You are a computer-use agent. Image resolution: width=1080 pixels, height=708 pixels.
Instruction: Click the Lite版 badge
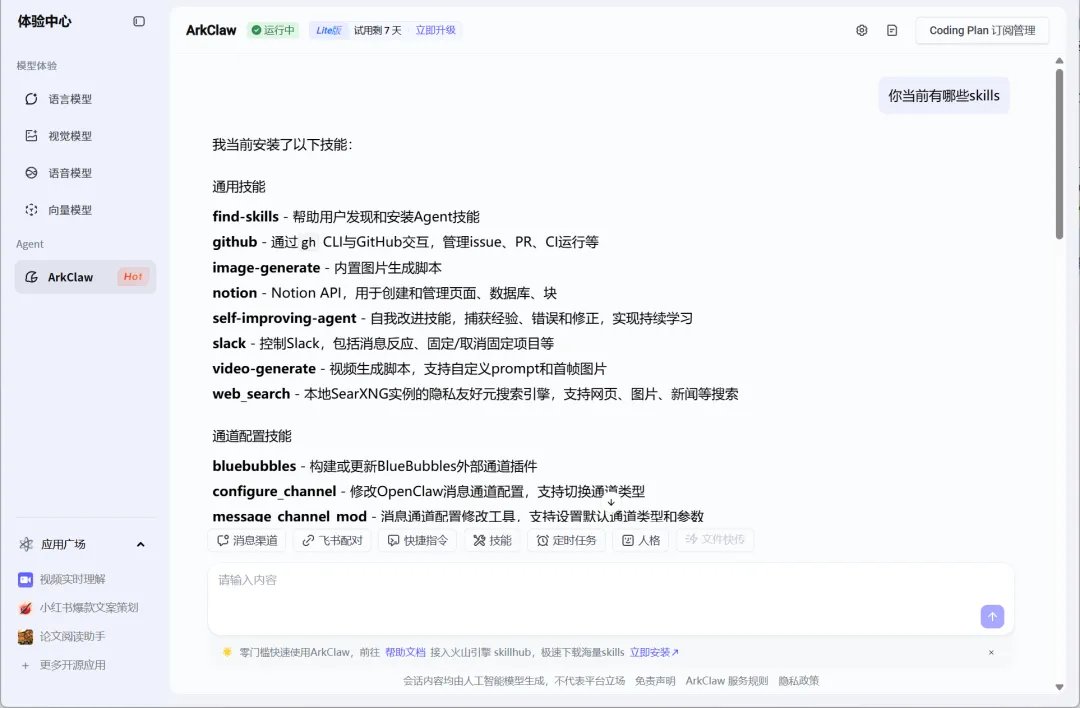point(329,30)
